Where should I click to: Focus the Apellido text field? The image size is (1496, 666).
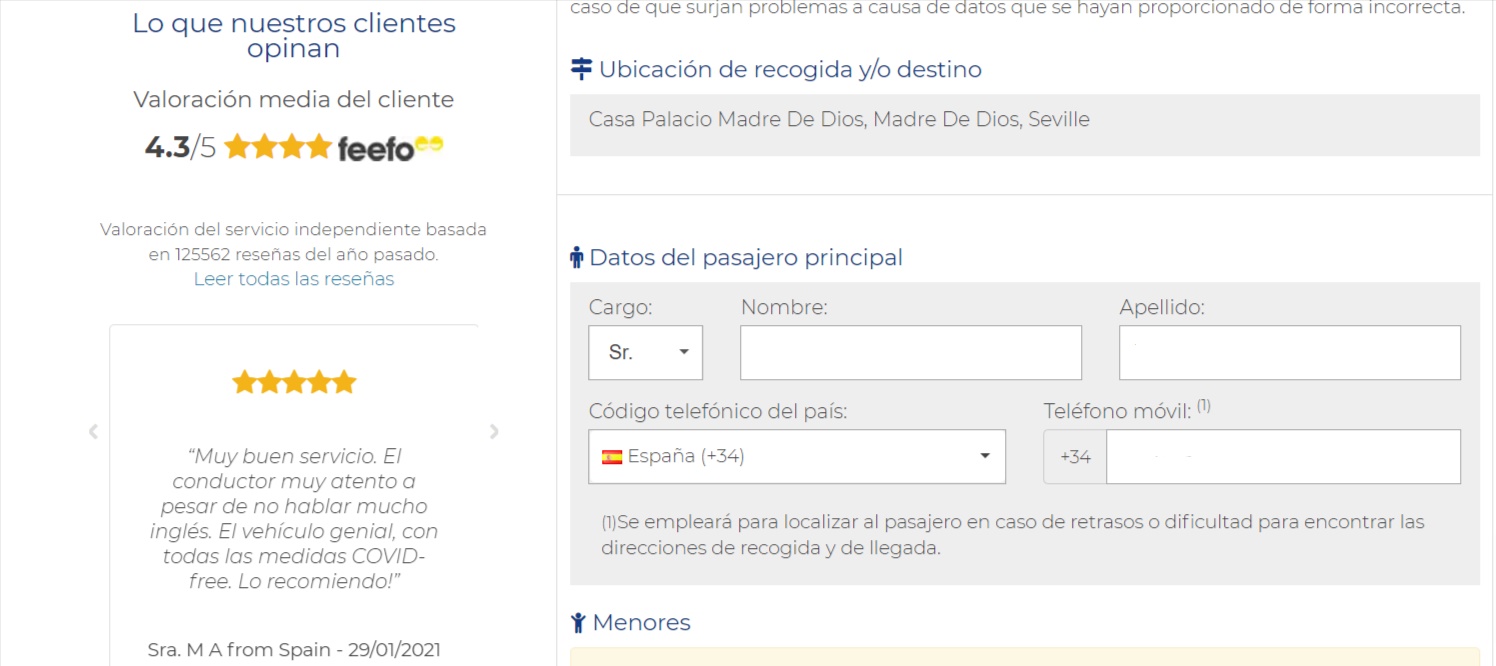(1290, 353)
